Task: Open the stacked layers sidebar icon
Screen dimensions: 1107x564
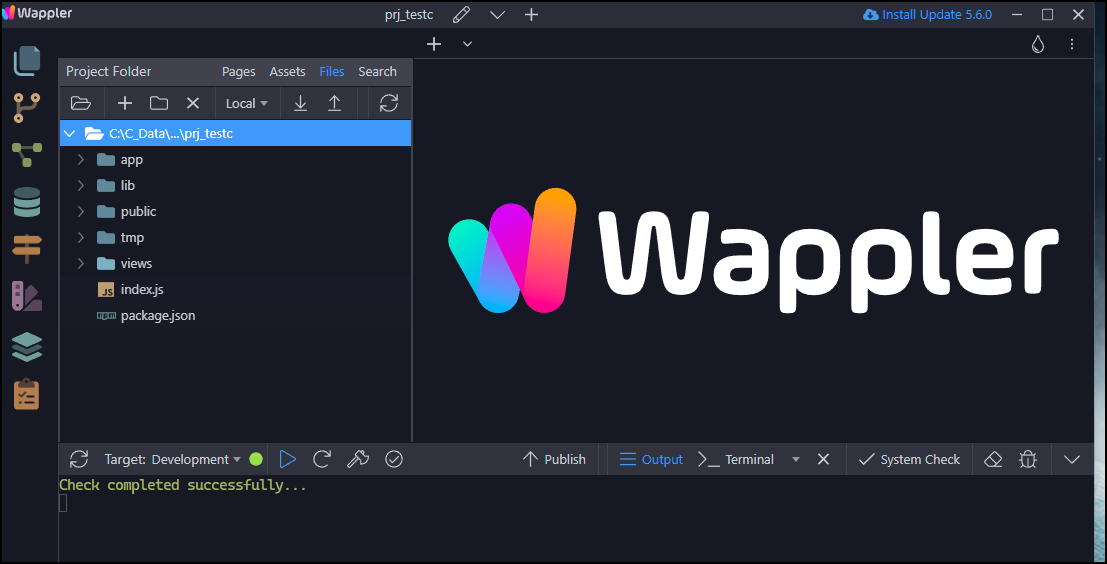Action: pyautogui.click(x=27, y=347)
